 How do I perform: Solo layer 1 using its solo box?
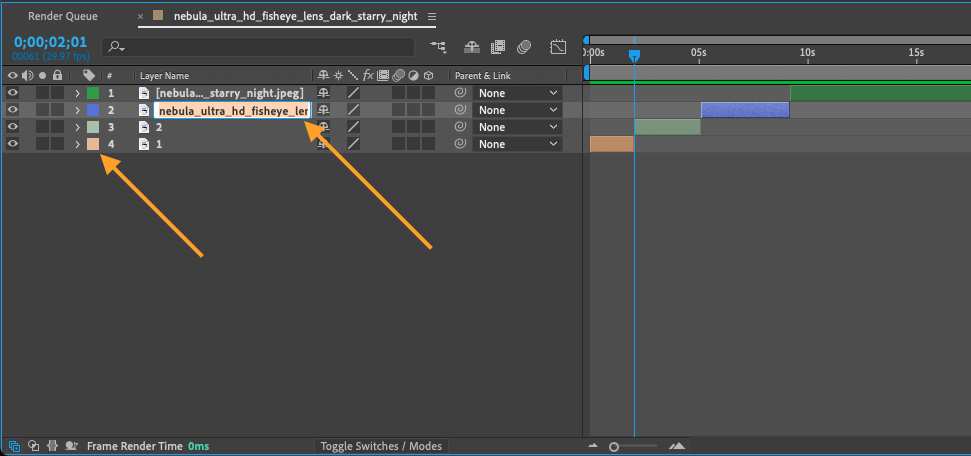tap(42, 93)
